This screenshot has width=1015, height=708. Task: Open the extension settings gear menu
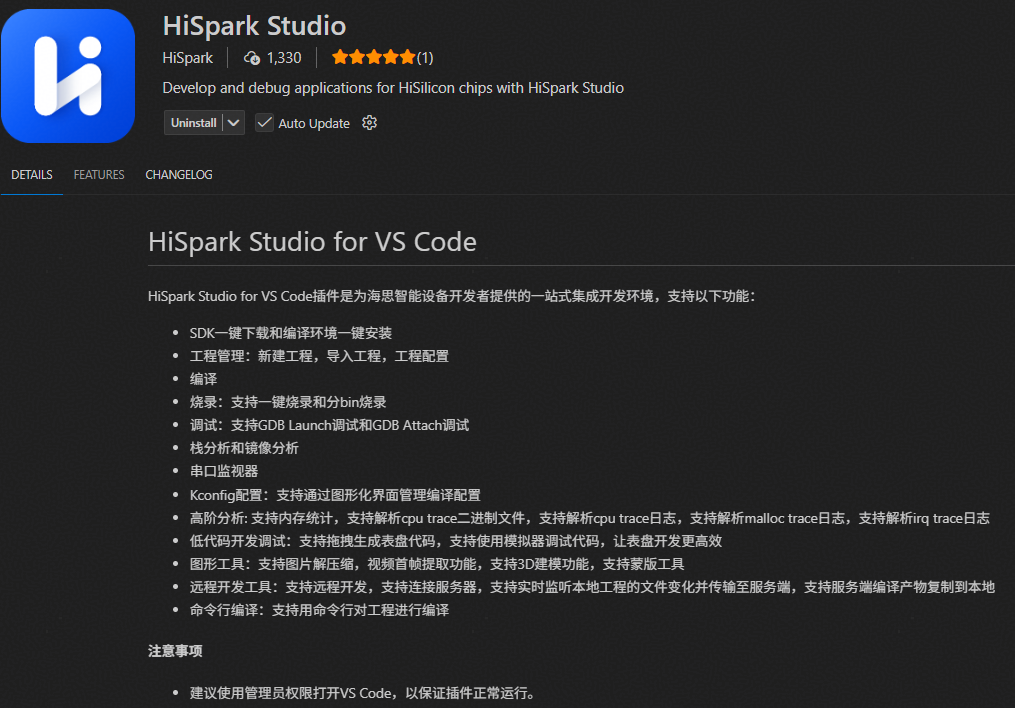[x=369, y=123]
